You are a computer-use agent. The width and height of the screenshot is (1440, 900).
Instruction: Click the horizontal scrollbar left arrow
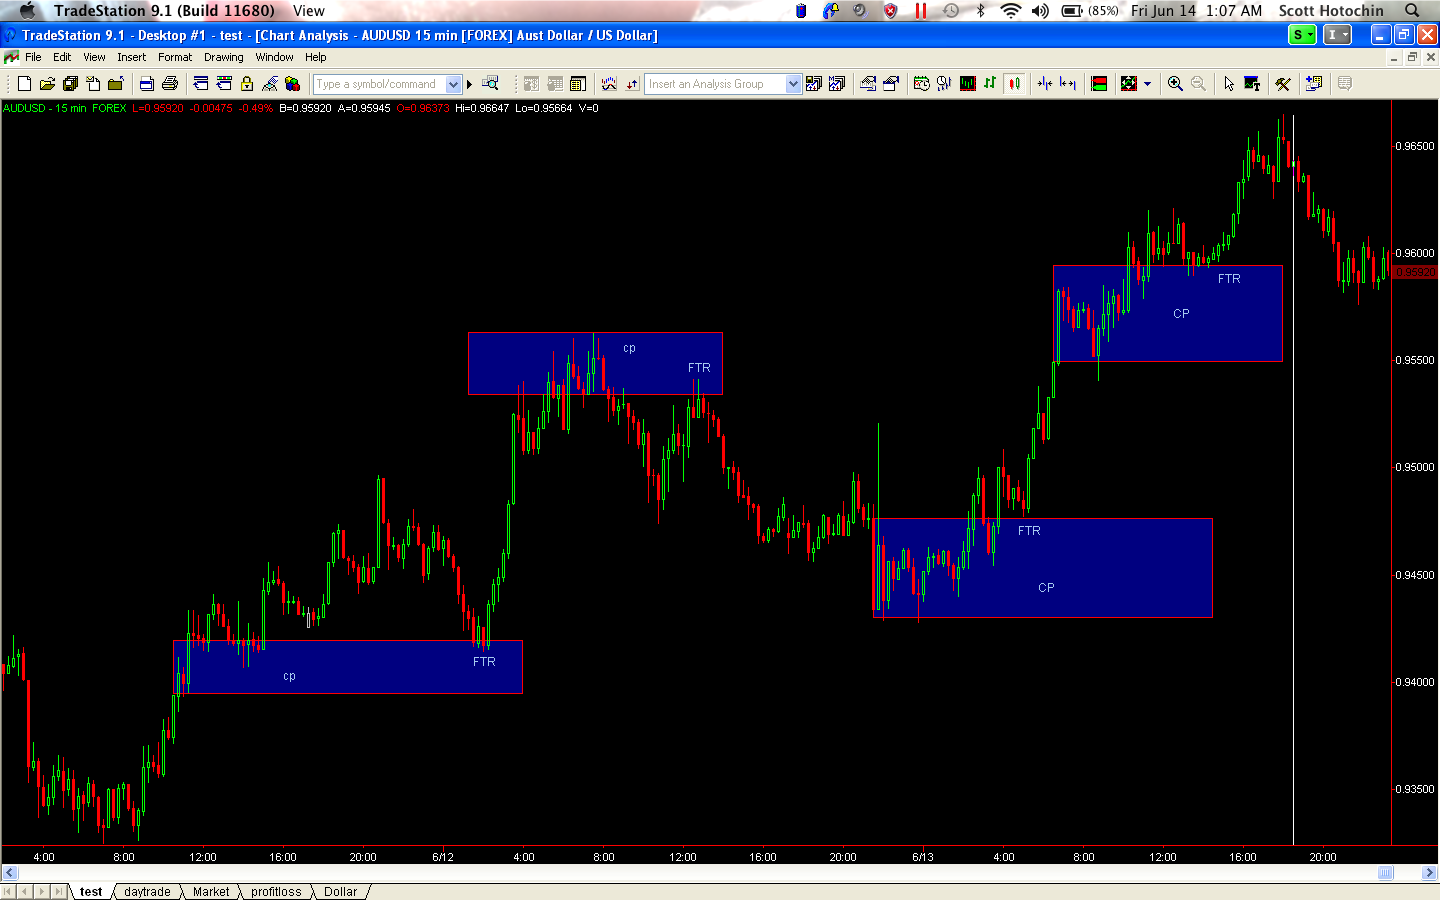[10, 873]
